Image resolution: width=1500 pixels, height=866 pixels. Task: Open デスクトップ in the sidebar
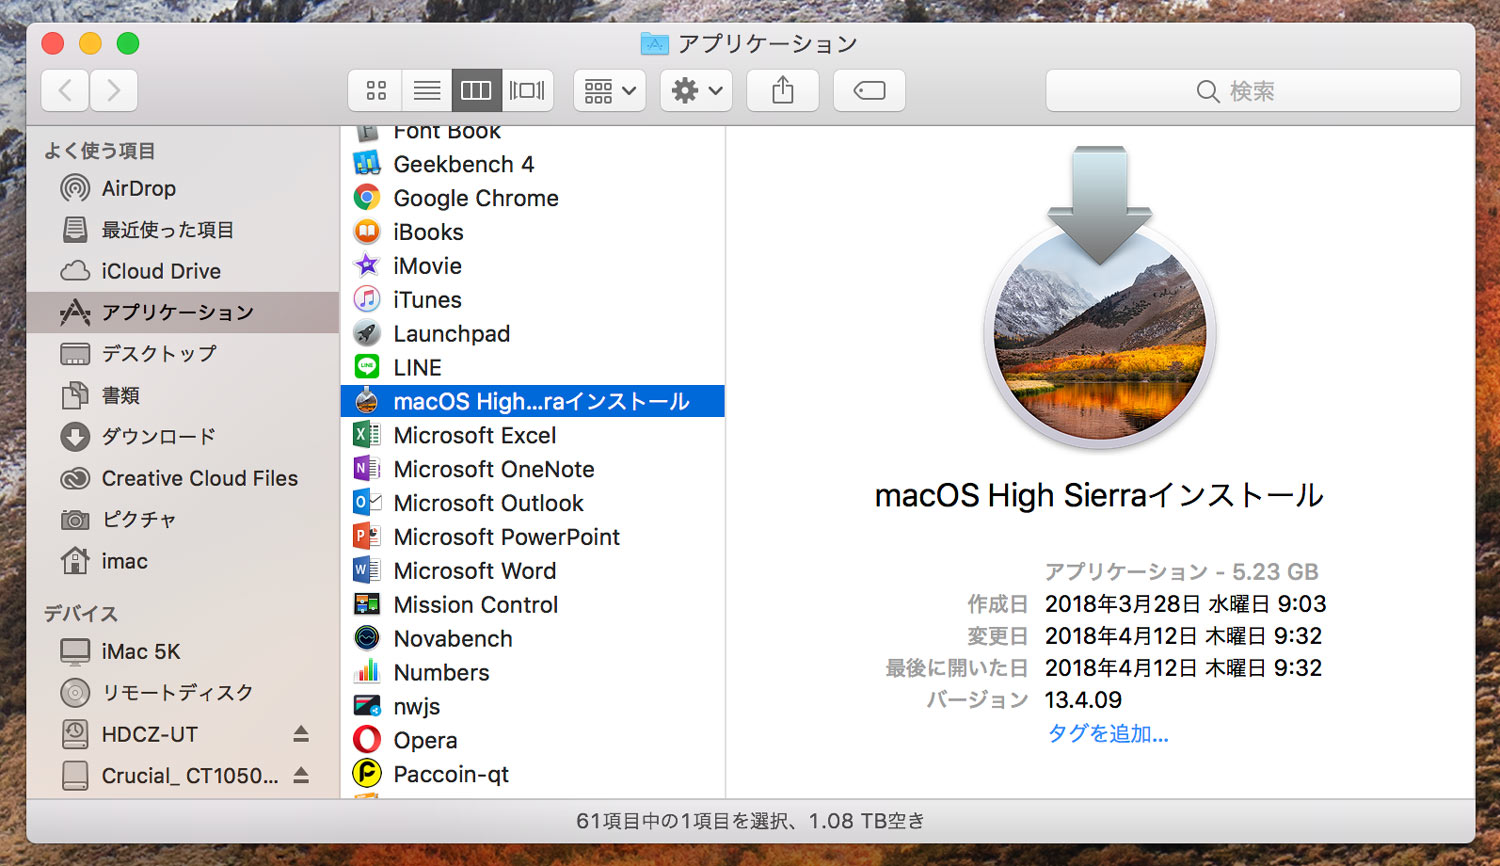pos(183,354)
